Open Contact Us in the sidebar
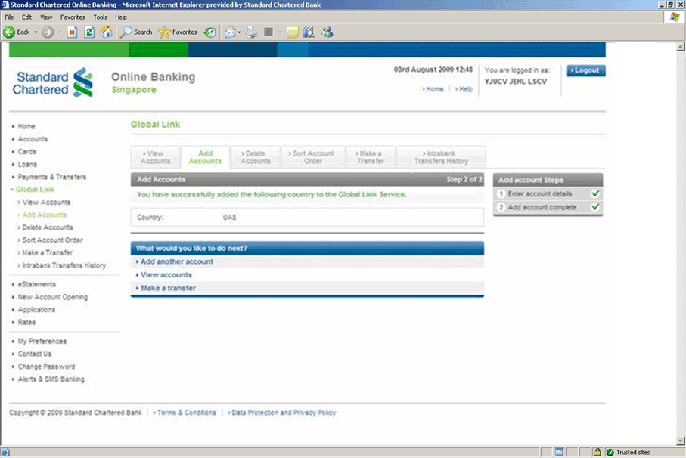Viewport: 686px width, 458px height. [35, 354]
